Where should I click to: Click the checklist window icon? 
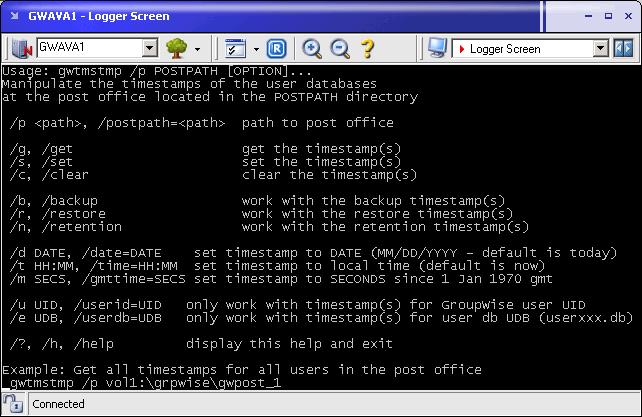coord(235,49)
